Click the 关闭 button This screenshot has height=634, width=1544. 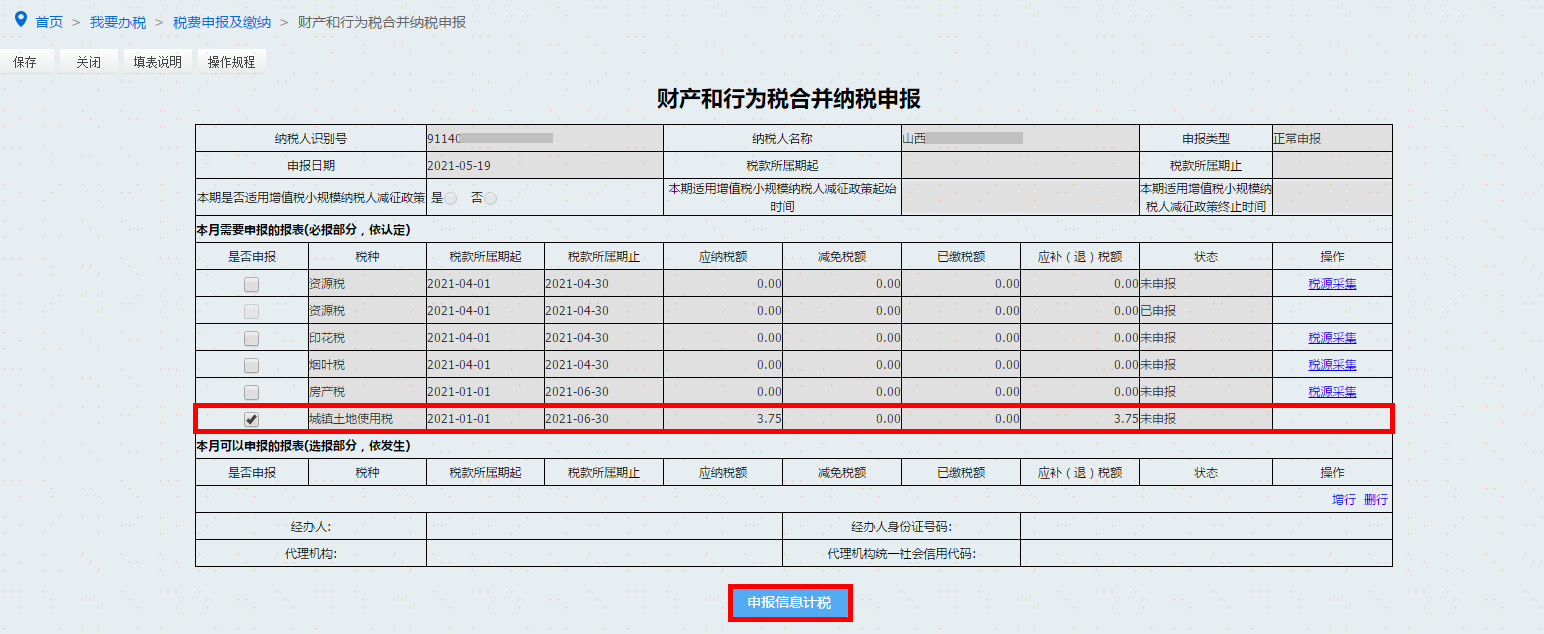click(x=88, y=62)
